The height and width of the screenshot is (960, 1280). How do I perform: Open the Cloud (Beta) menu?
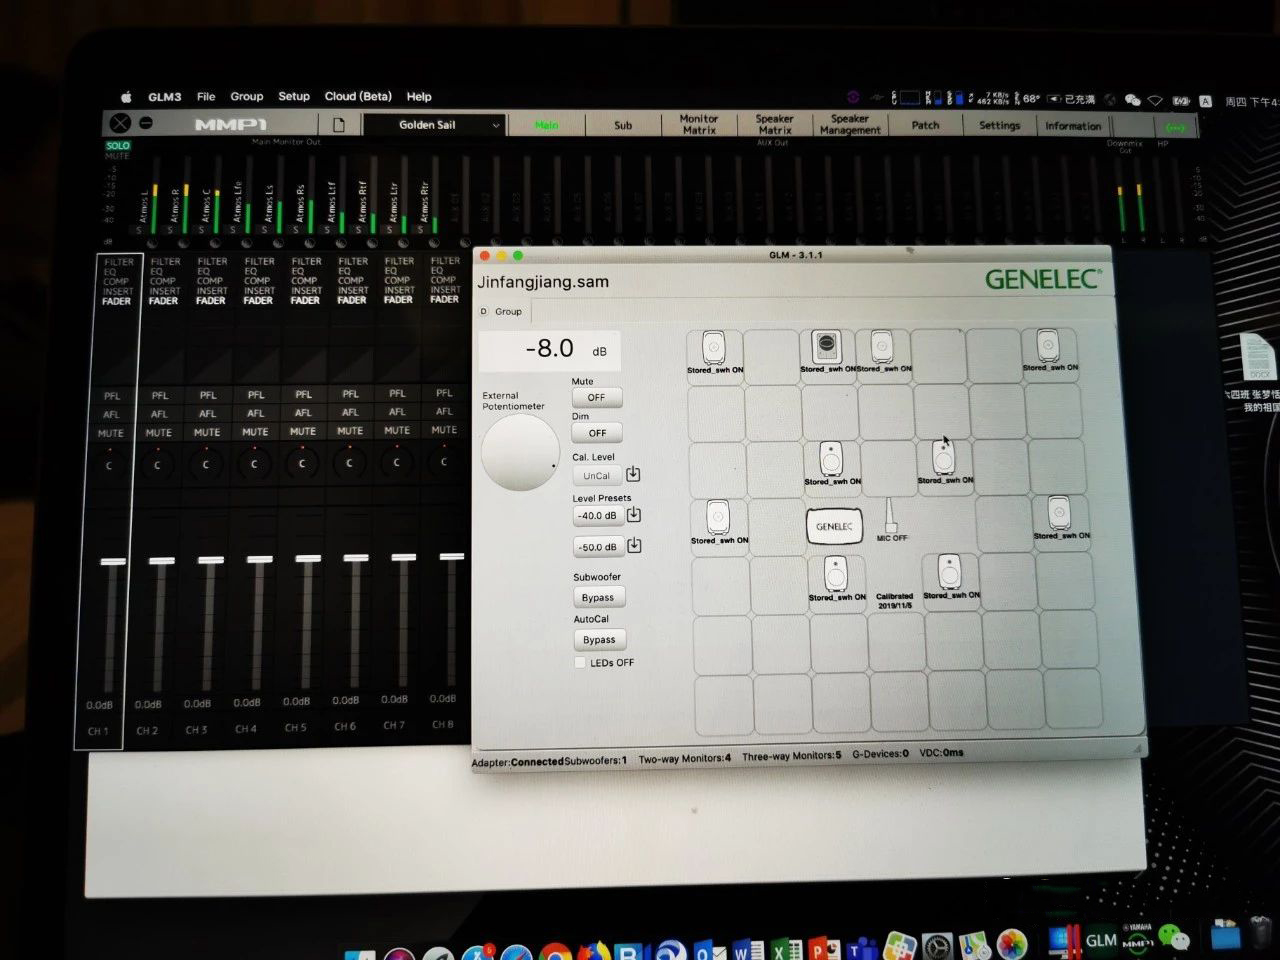pos(358,97)
